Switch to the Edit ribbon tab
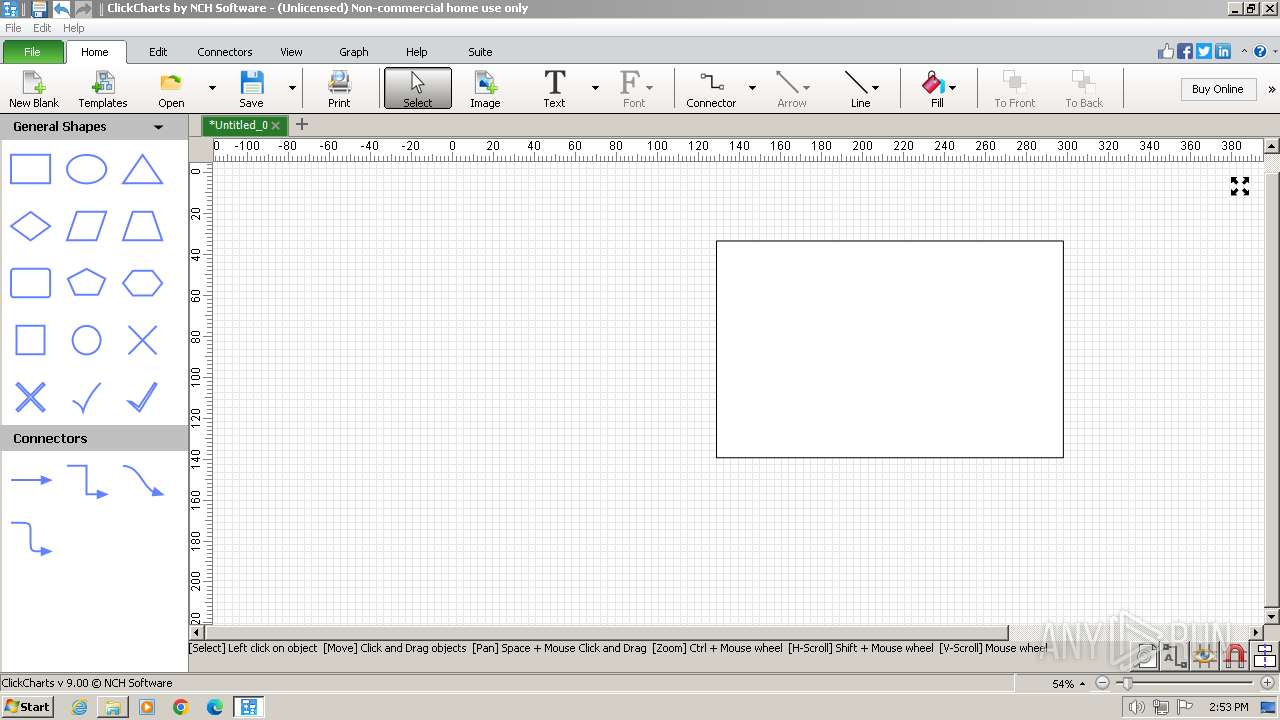This screenshot has width=1280, height=720. click(158, 52)
